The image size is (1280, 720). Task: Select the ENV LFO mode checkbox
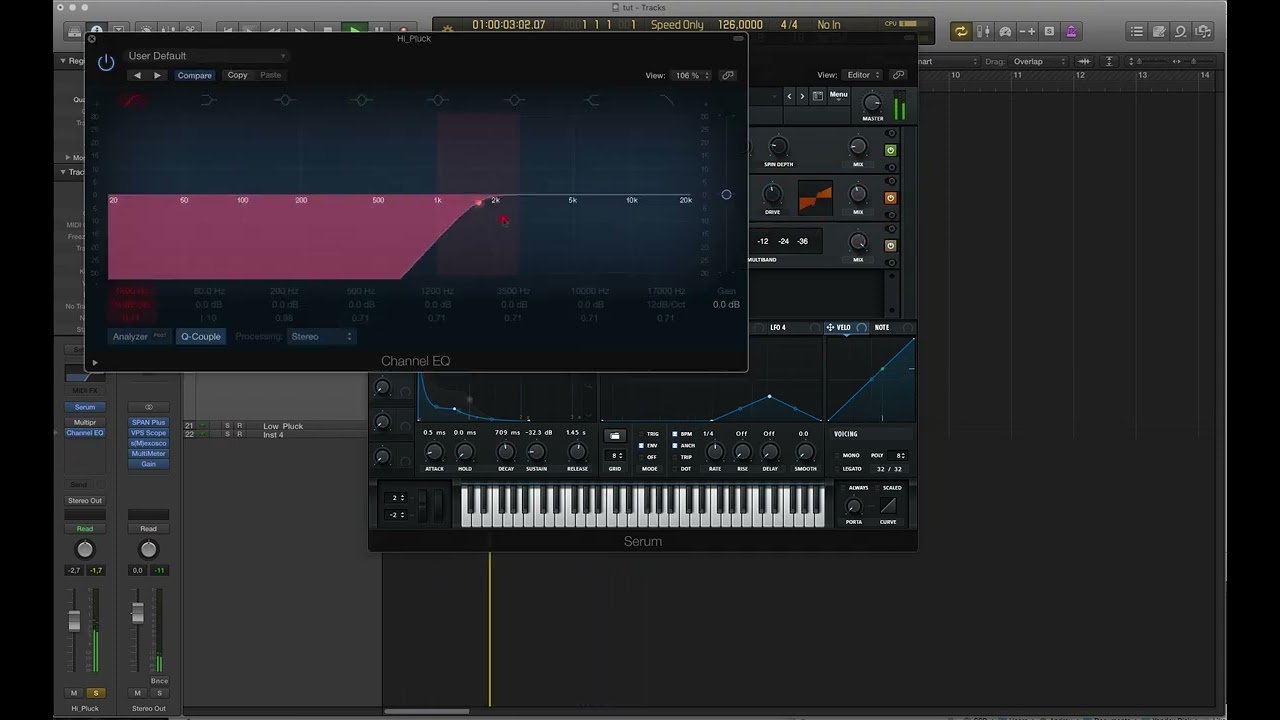[641, 446]
